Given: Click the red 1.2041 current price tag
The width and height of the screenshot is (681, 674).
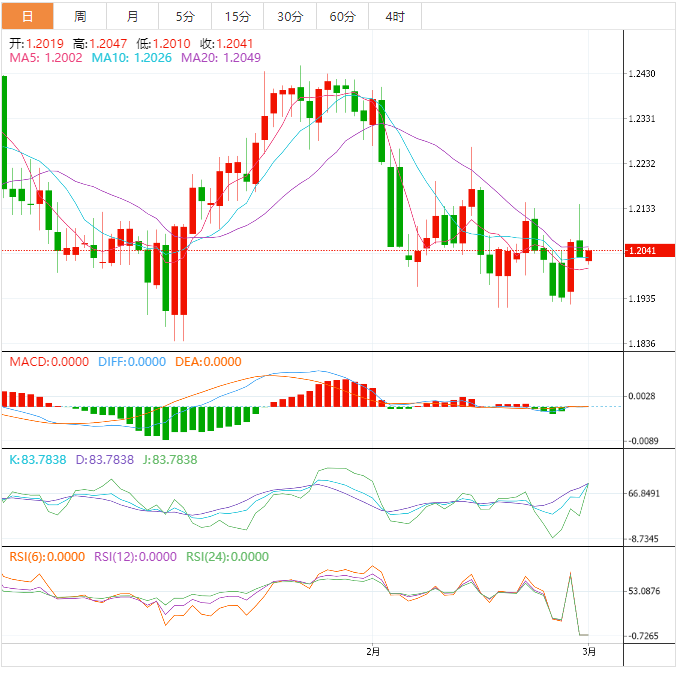Looking at the screenshot, I should tap(650, 251).
